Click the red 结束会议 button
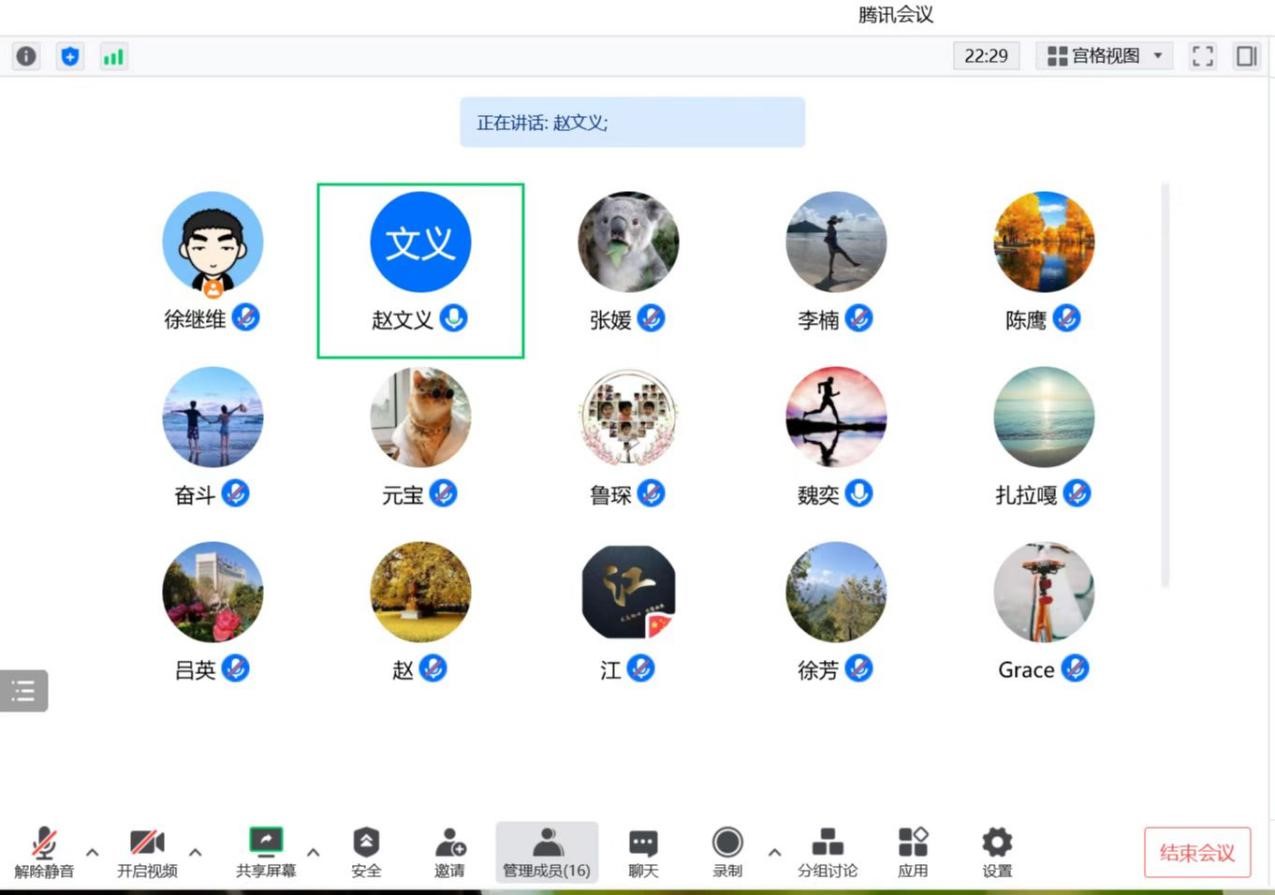The height and width of the screenshot is (895, 1275). click(1197, 853)
